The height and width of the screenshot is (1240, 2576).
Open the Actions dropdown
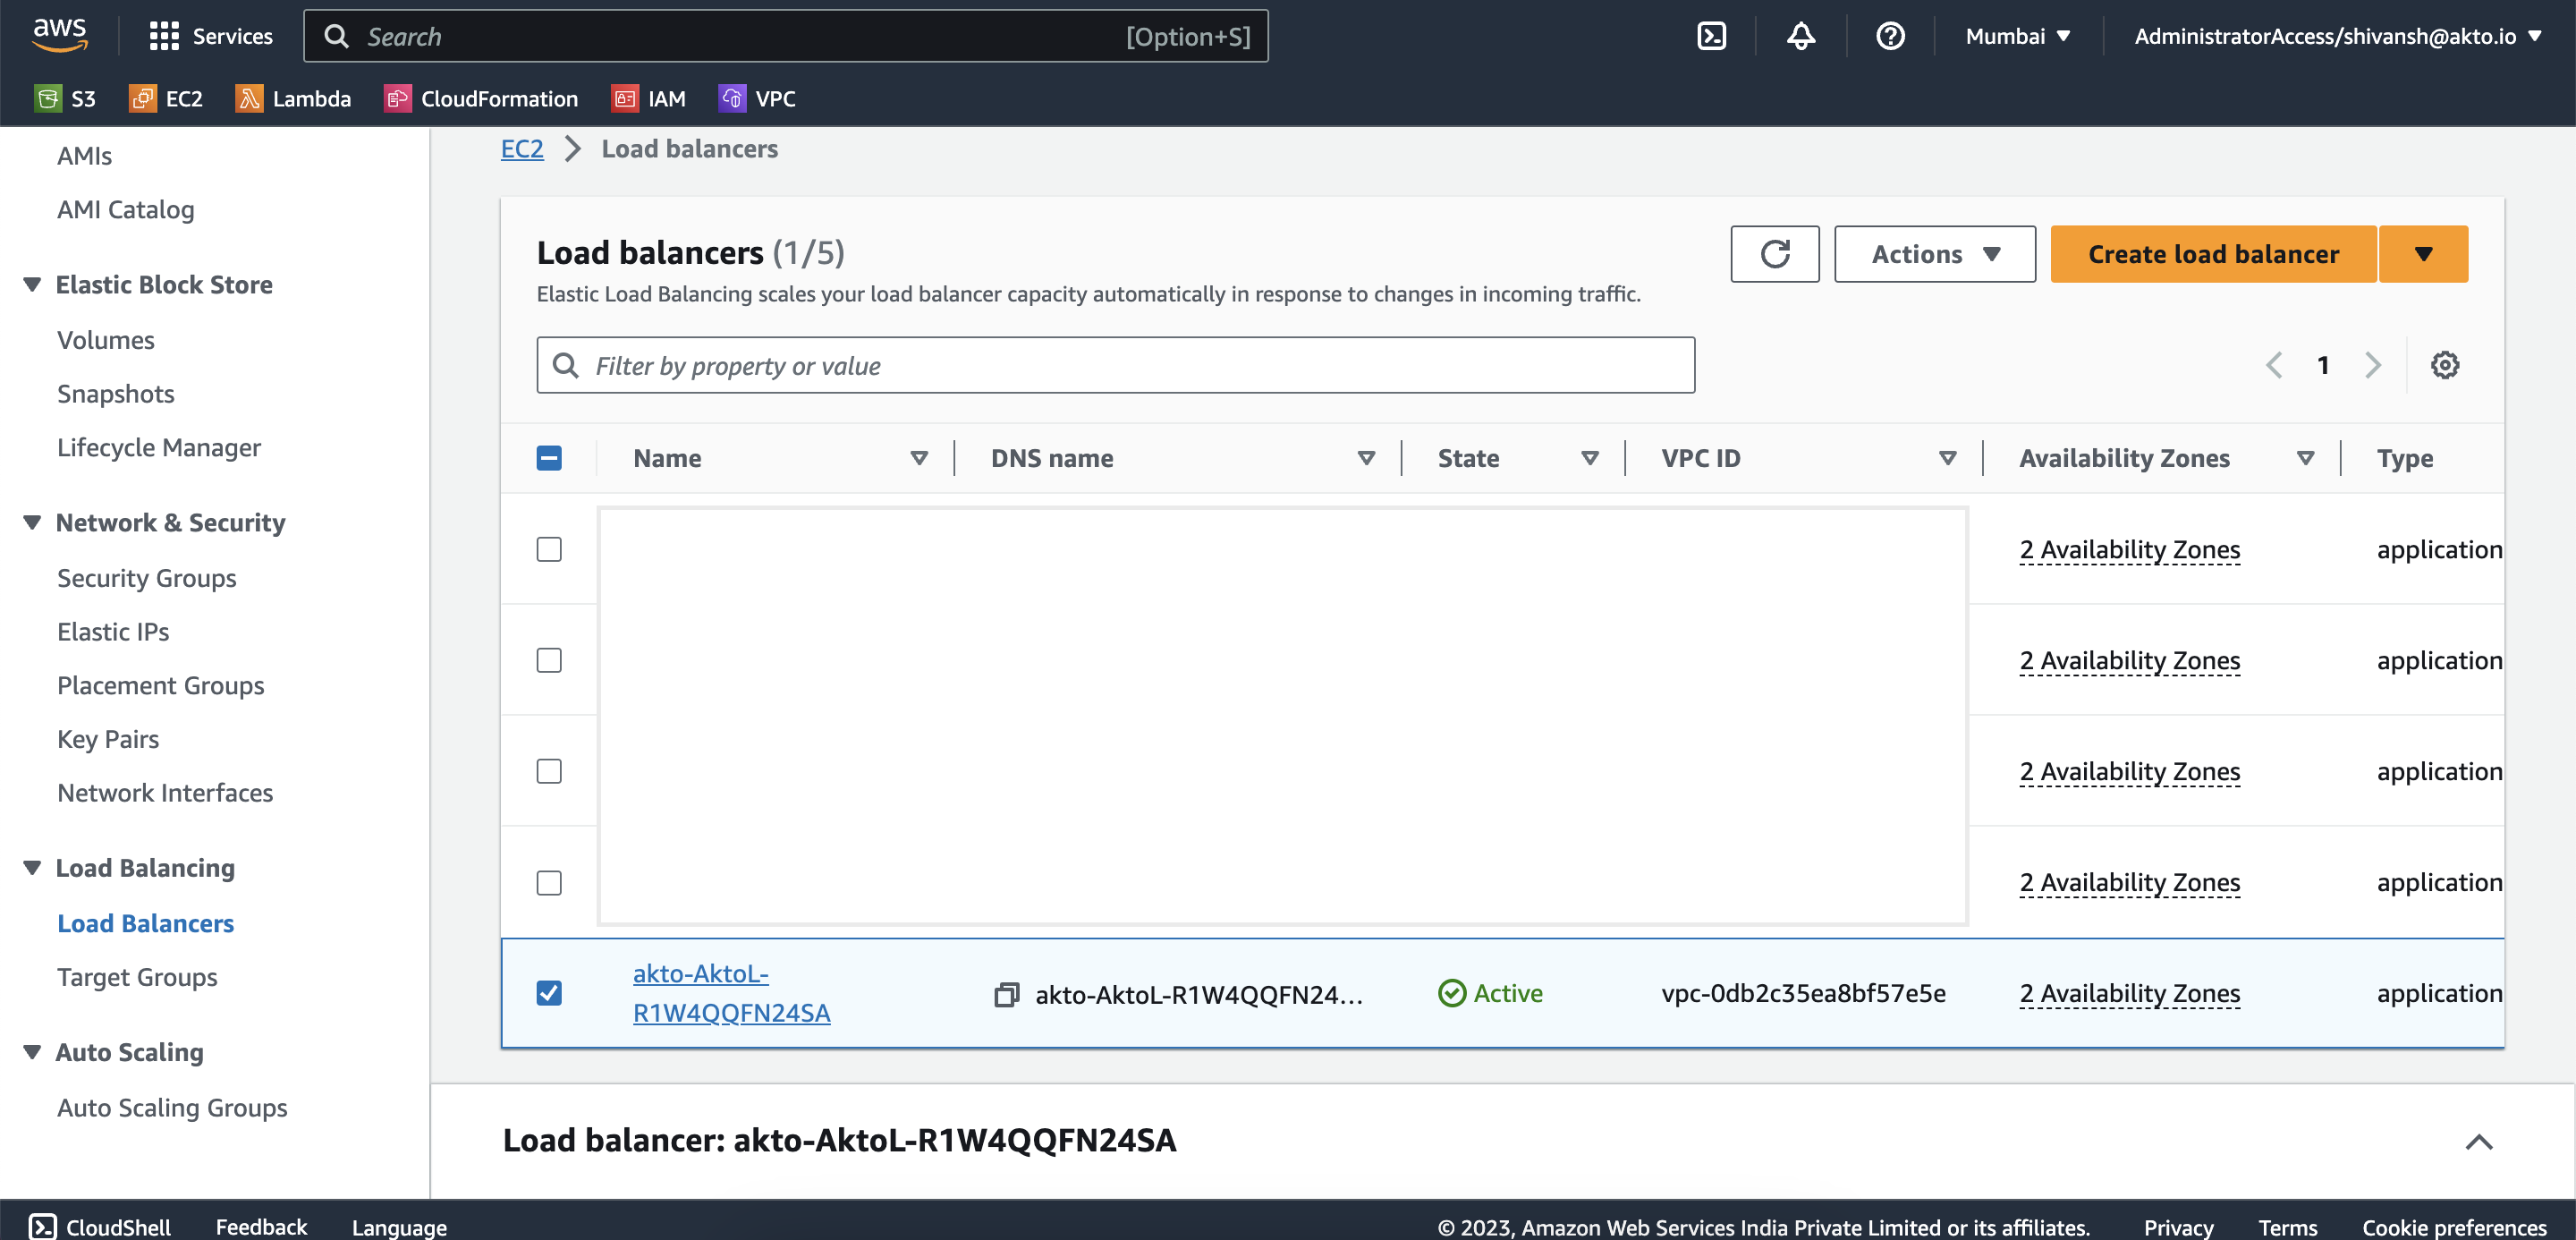[x=1934, y=253]
